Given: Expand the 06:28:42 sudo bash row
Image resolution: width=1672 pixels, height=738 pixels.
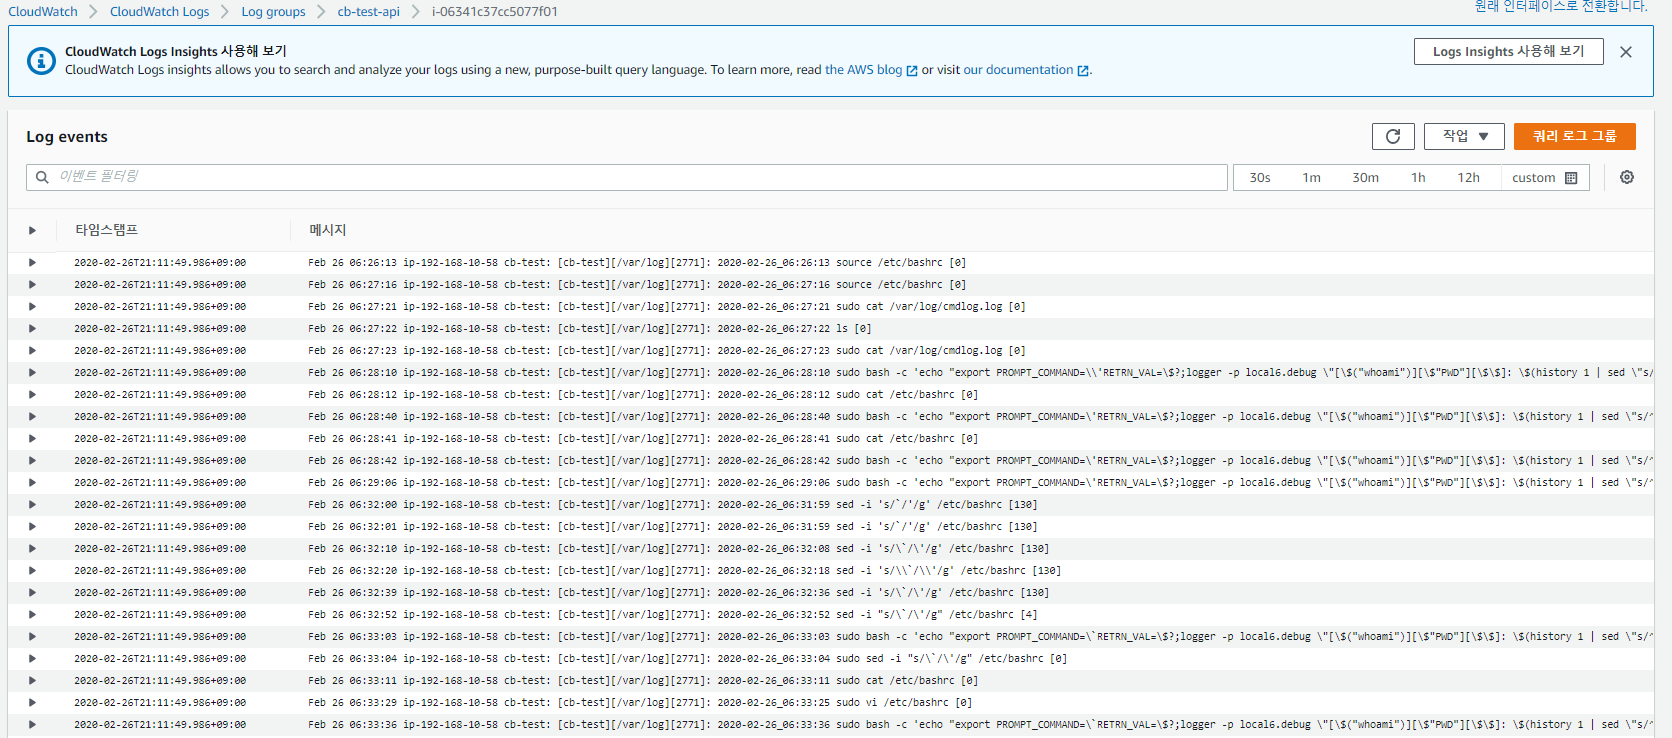Looking at the screenshot, I should [x=32, y=461].
